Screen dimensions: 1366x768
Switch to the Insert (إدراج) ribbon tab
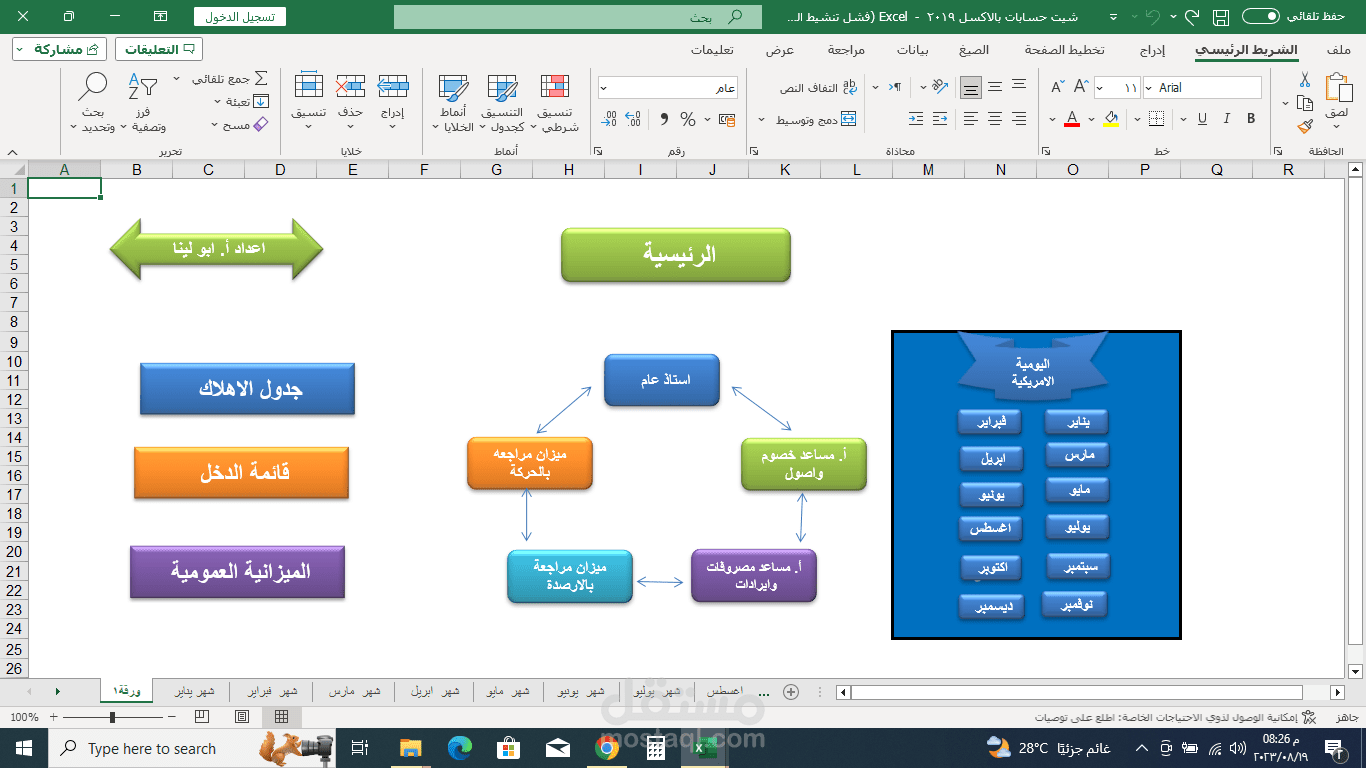(1152, 49)
